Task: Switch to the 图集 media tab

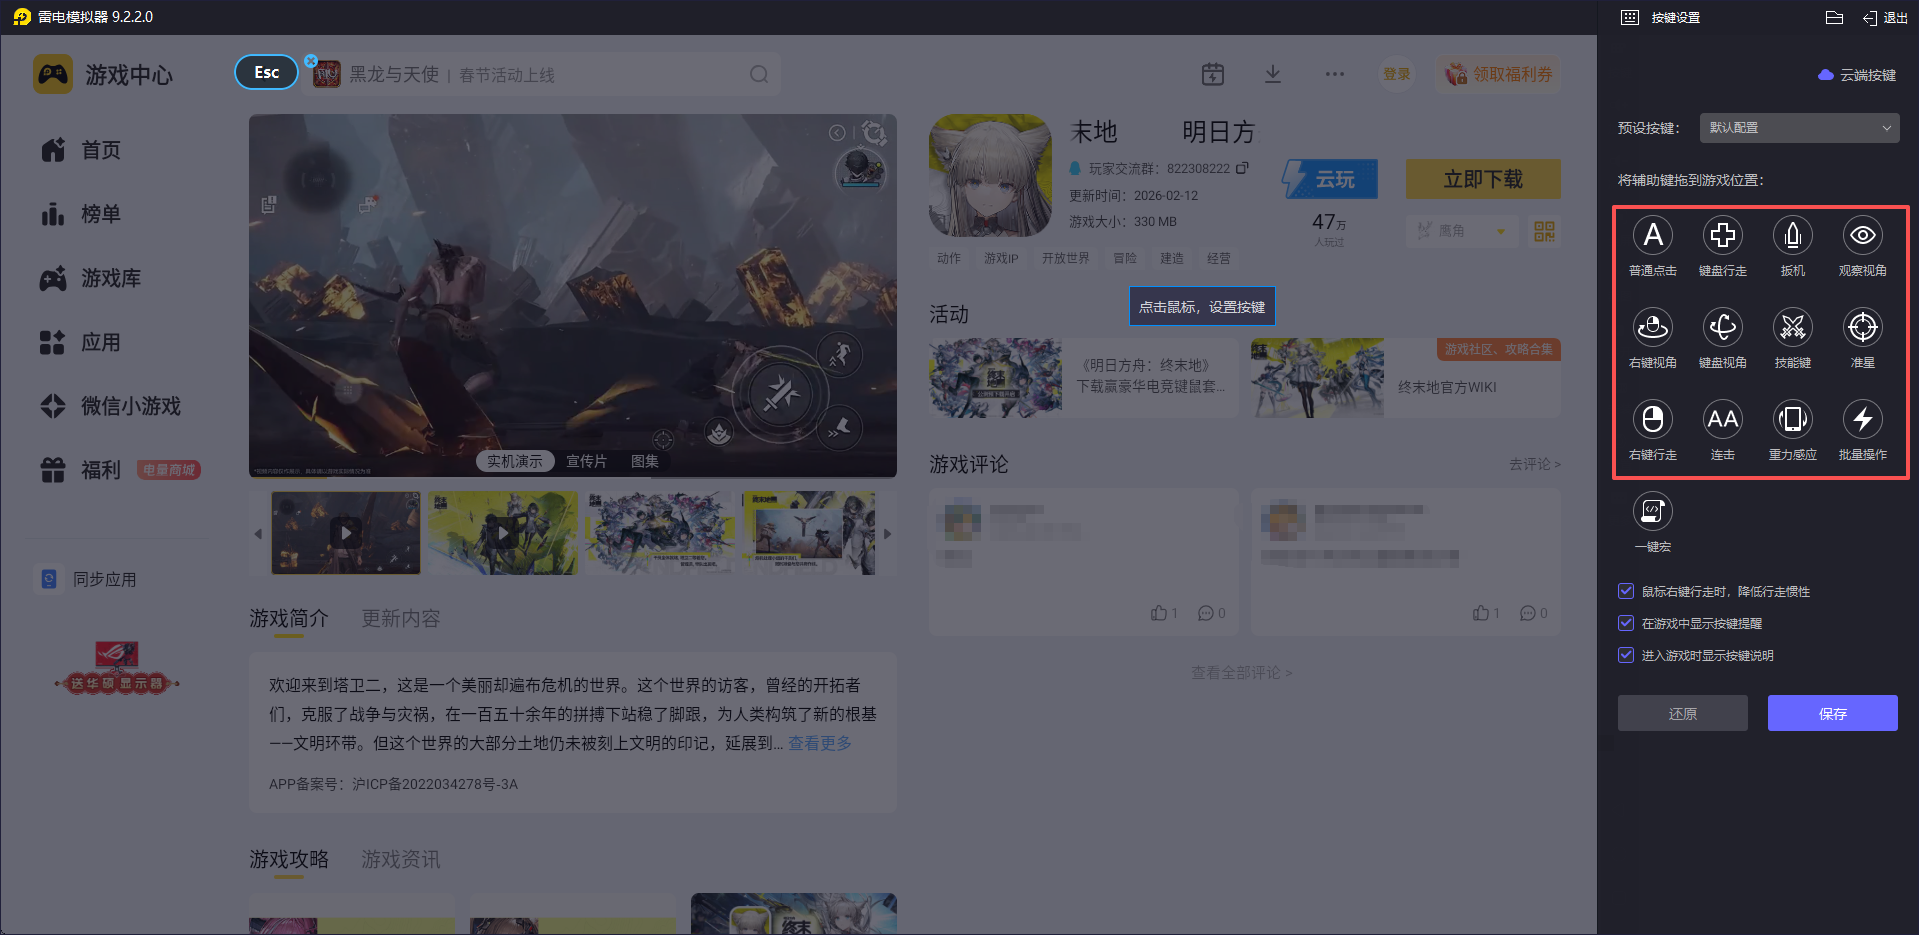Action: pyautogui.click(x=645, y=461)
